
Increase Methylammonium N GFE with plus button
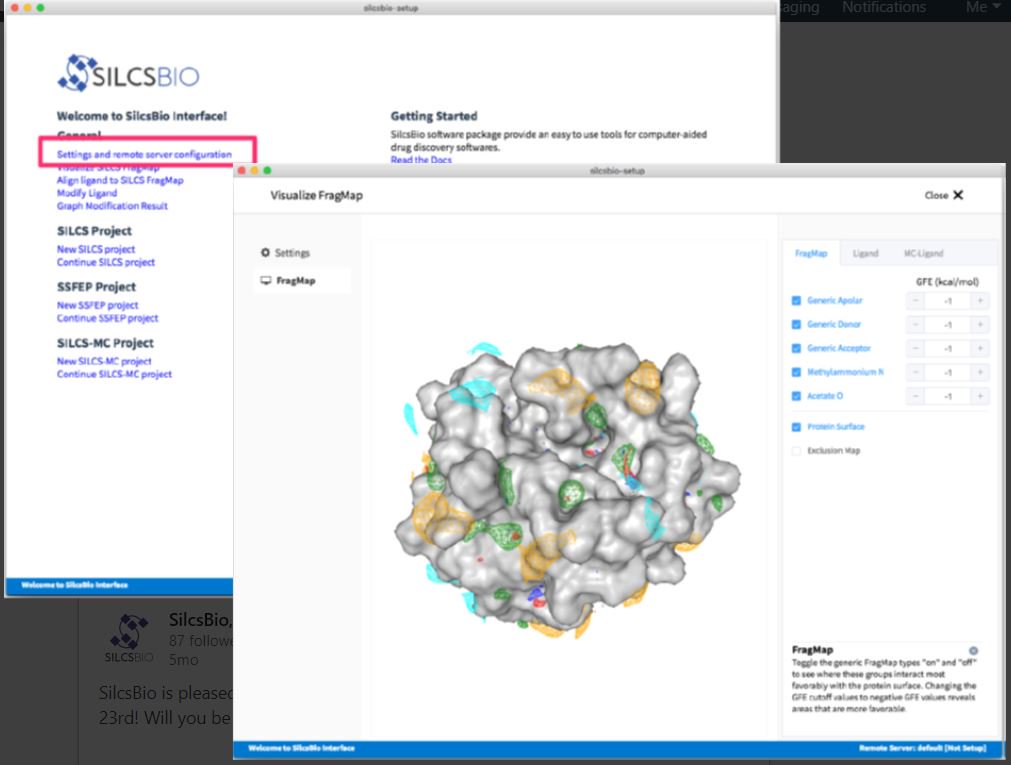pos(980,372)
